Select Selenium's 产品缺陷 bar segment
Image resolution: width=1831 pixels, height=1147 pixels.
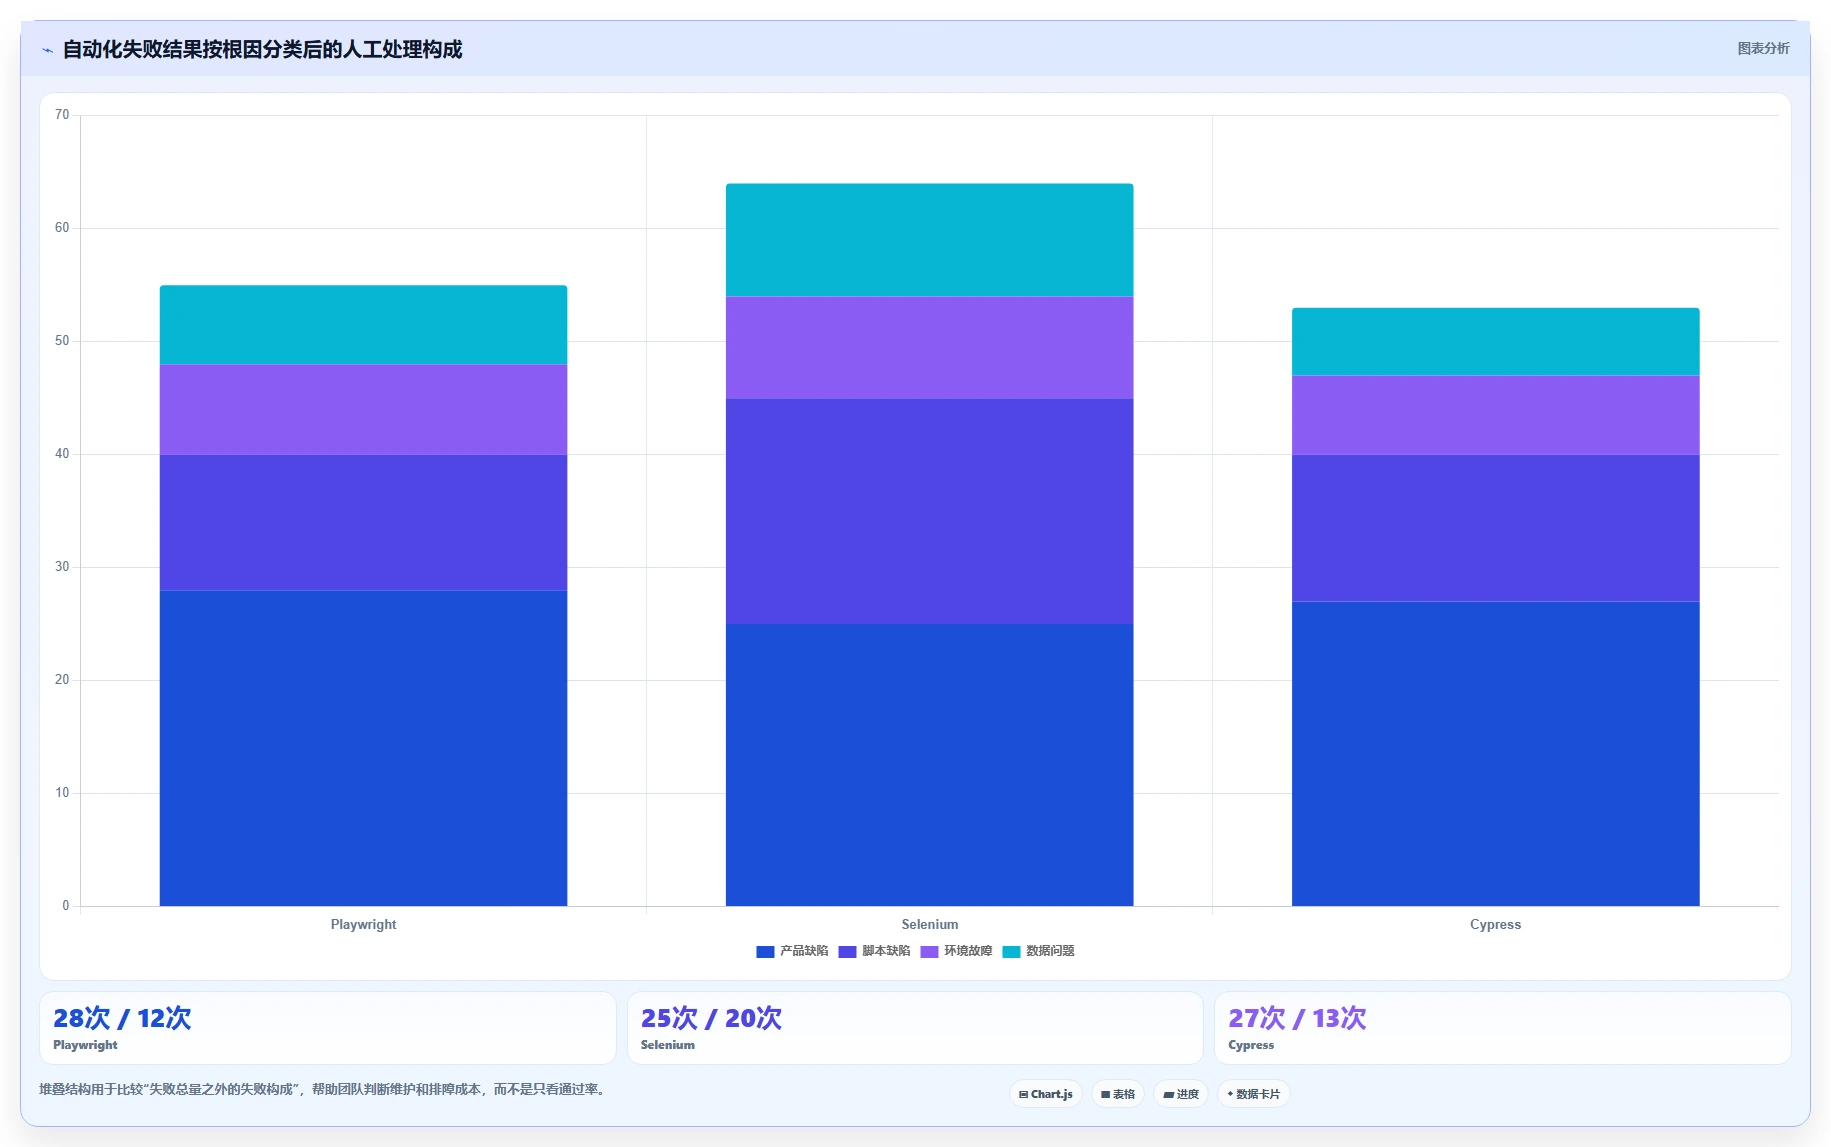[929, 765]
